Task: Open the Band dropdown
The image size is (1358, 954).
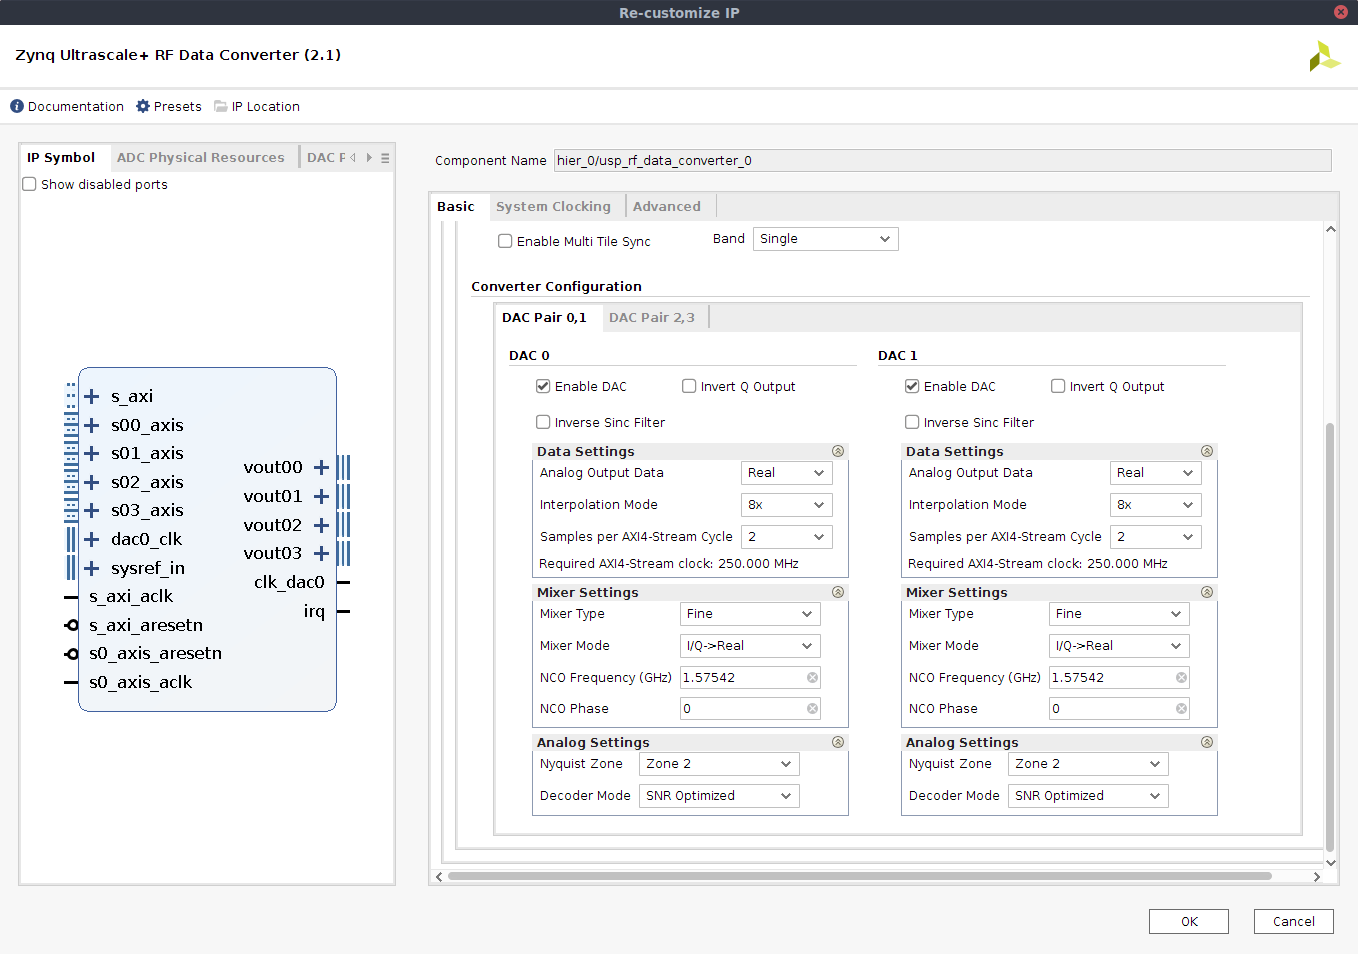Action: click(825, 239)
